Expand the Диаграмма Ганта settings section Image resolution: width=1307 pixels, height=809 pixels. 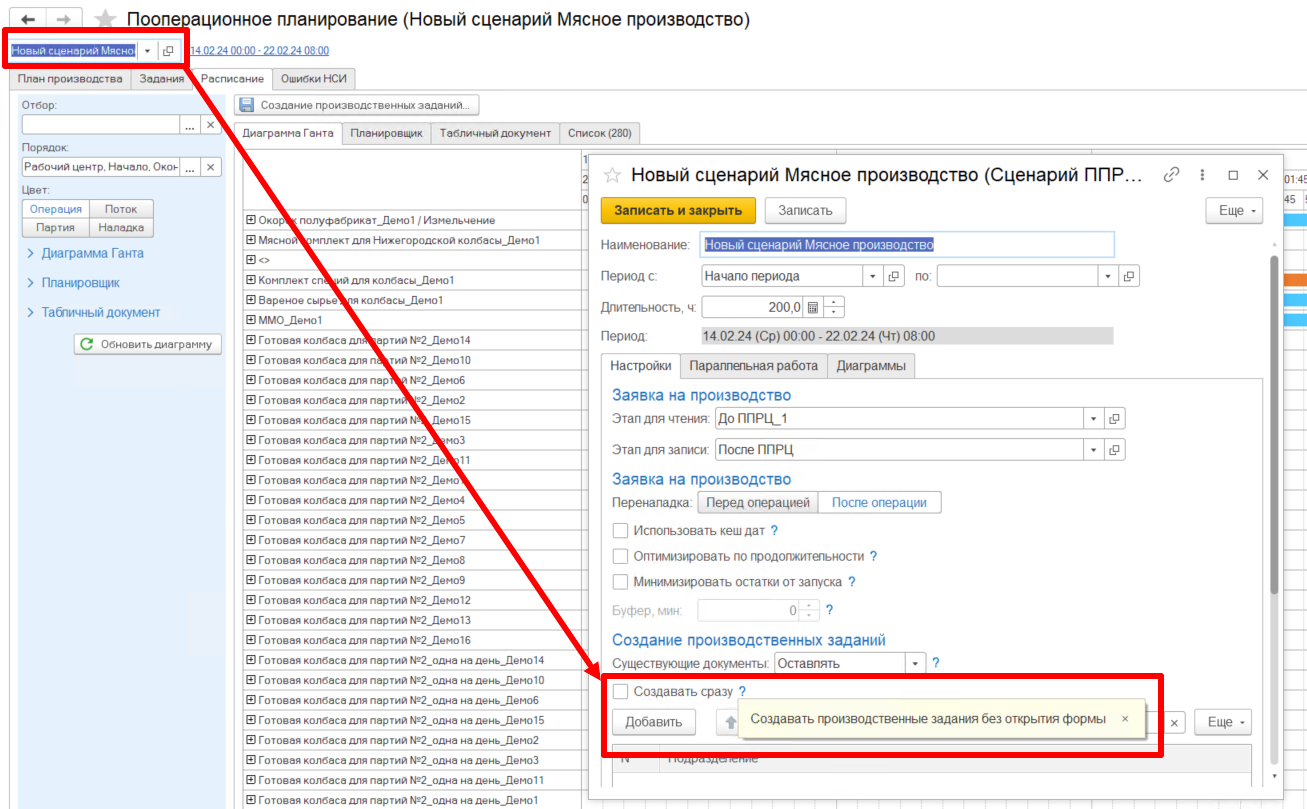92,253
